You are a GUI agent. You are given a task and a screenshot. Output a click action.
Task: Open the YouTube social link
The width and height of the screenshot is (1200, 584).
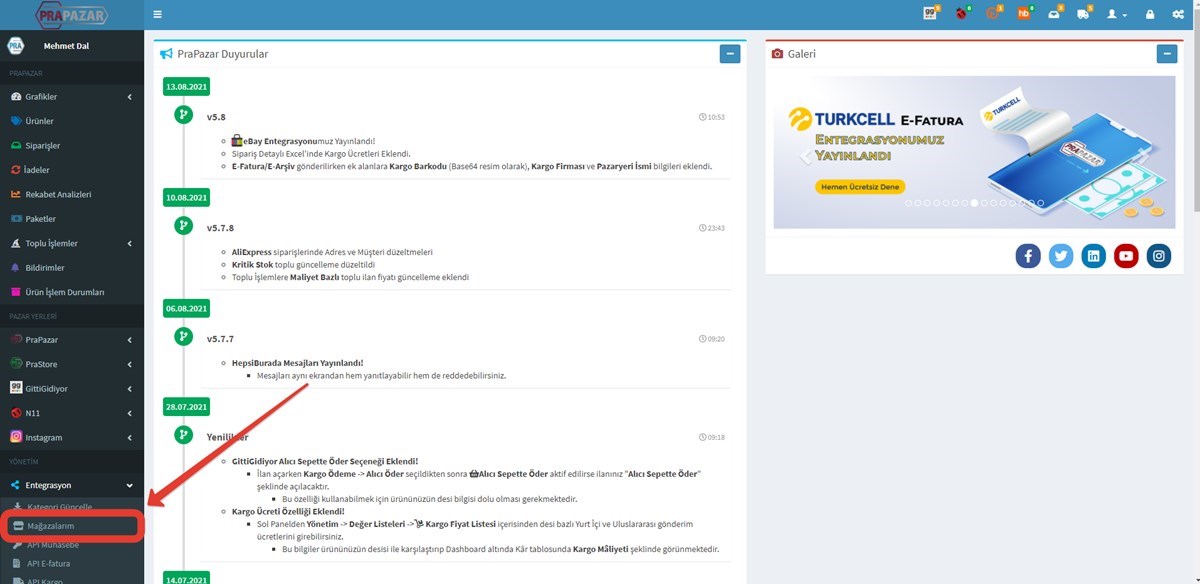pos(1126,256)
